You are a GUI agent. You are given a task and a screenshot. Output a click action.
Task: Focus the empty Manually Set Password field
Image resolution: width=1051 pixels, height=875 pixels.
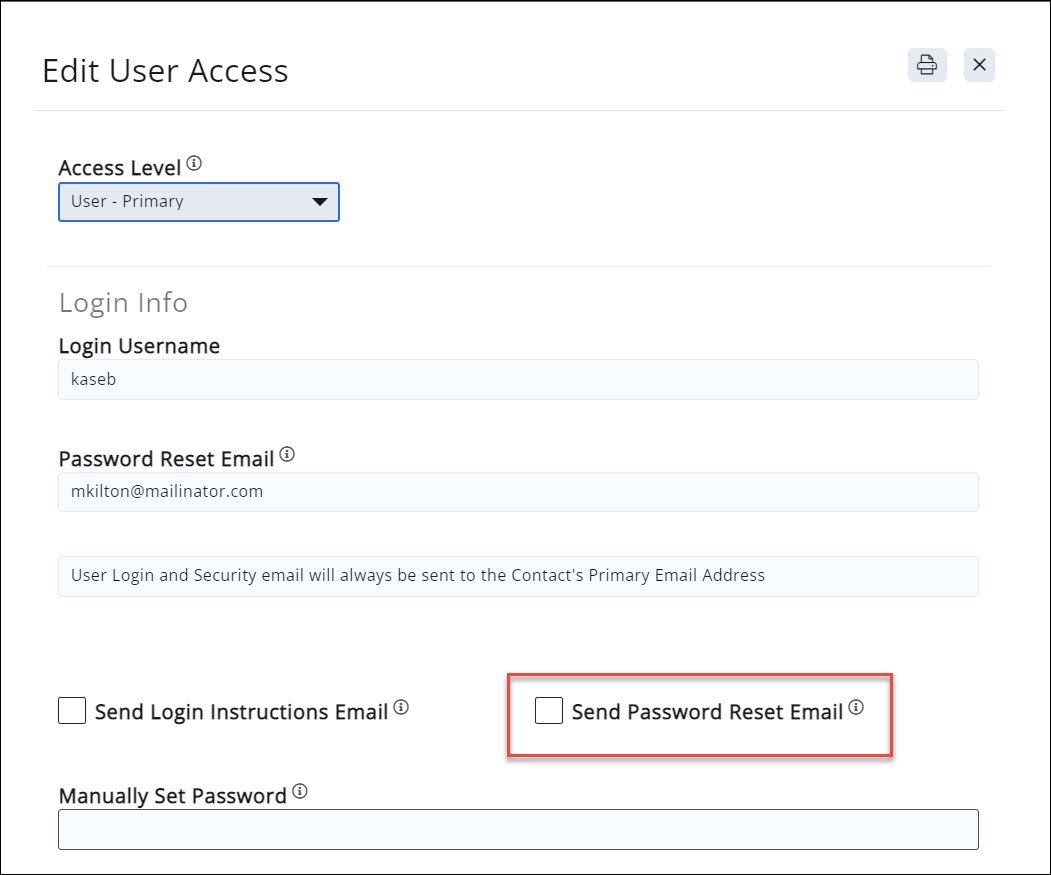click(518, 830)
